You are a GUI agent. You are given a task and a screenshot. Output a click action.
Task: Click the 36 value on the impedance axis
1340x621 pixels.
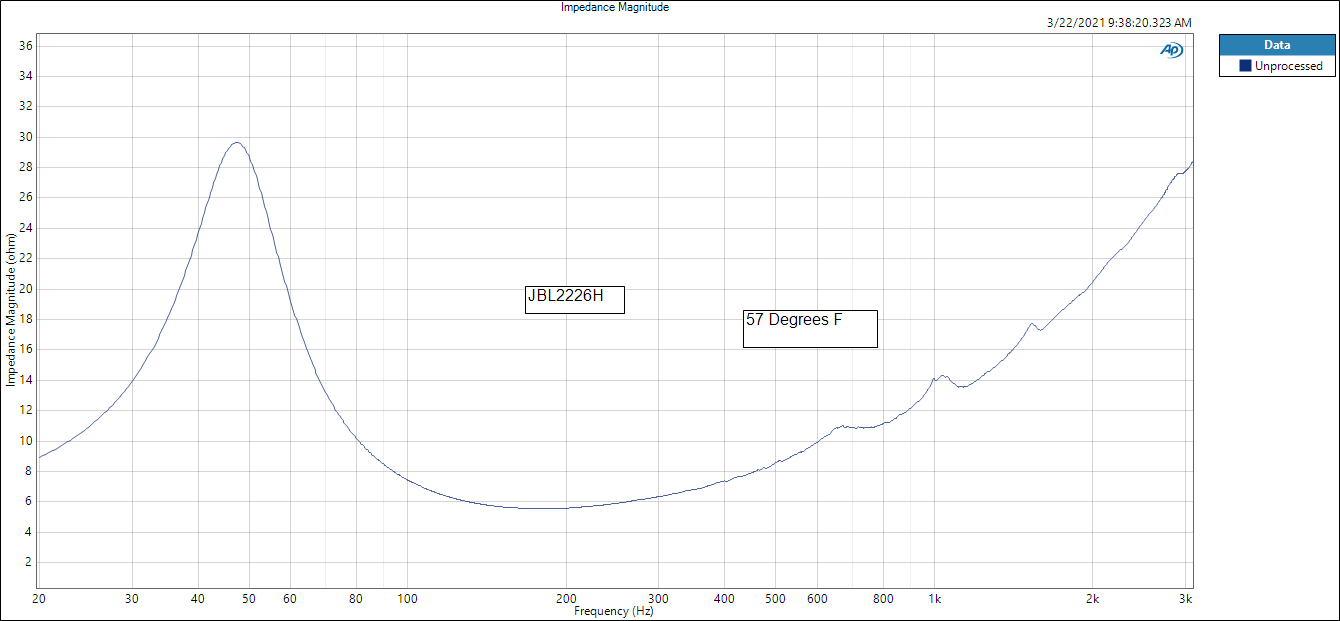point(26,46)
